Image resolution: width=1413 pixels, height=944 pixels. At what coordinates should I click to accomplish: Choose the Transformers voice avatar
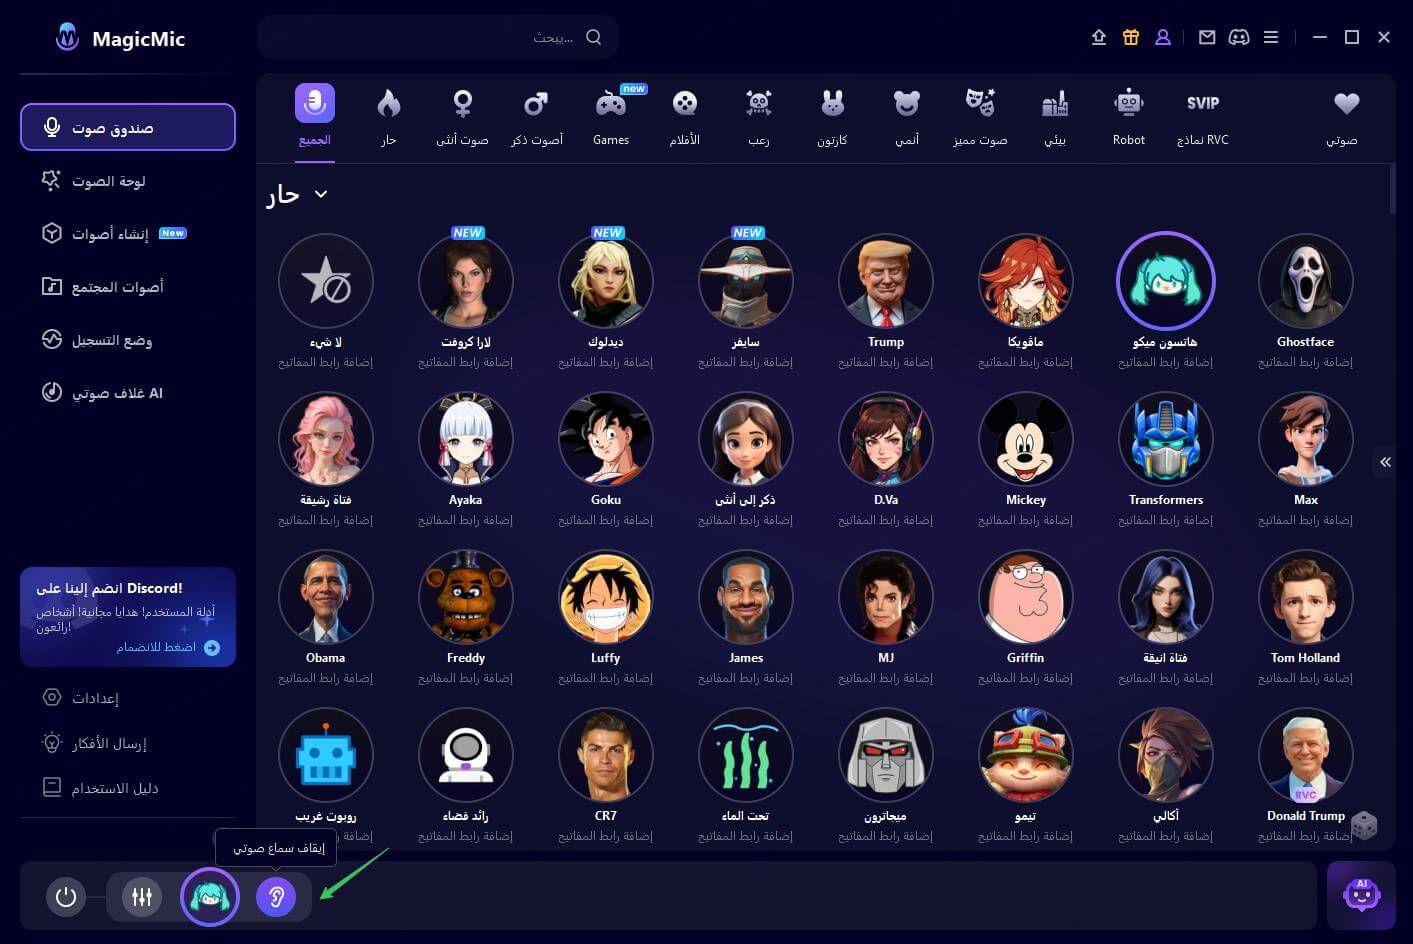point(1166,440)
